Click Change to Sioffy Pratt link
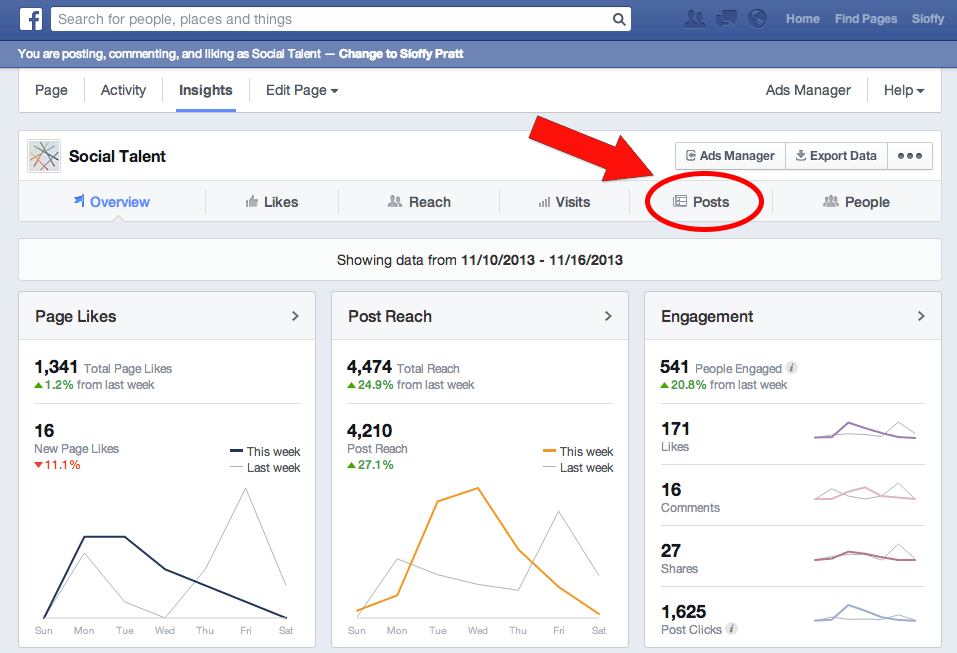 (401, 54)
